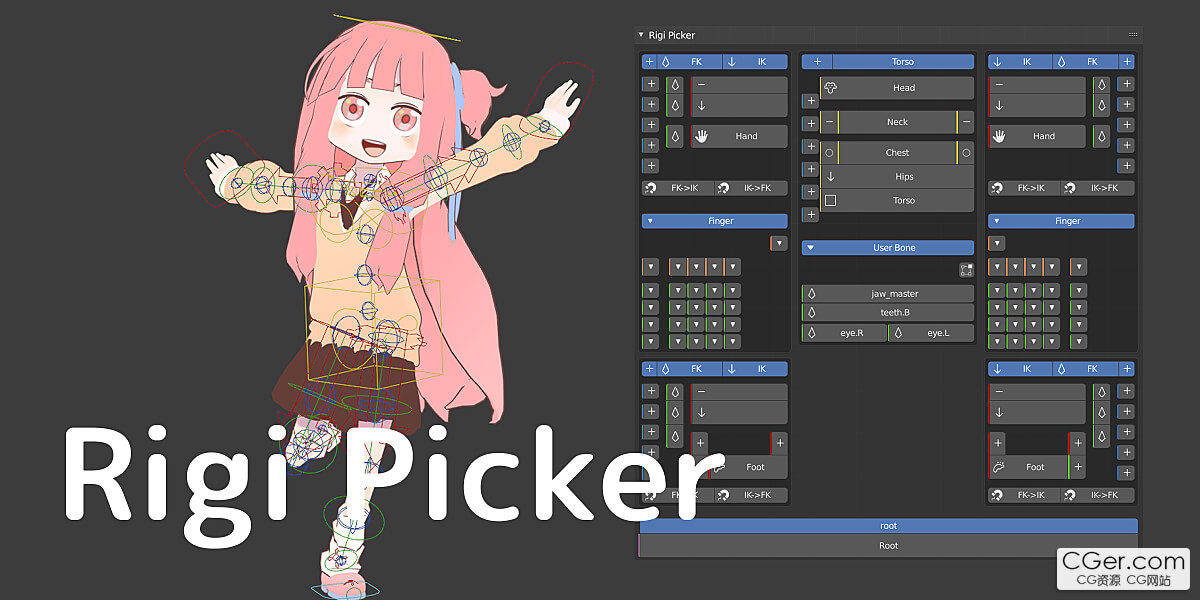The width and height of the screenshot is (1200, 600).
Task: Run FK->IK snap in left arm panel
Action: click(677, 188)
